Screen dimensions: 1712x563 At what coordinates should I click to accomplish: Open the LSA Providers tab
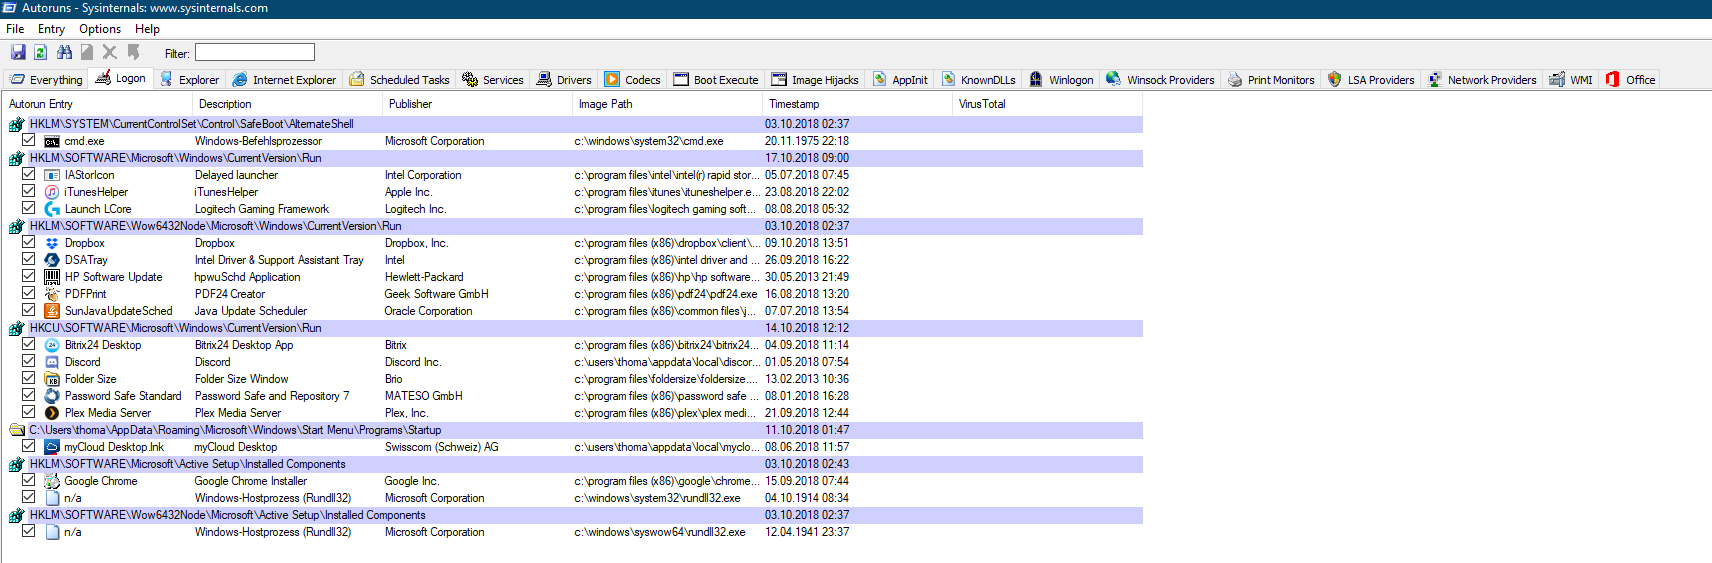1371,80
